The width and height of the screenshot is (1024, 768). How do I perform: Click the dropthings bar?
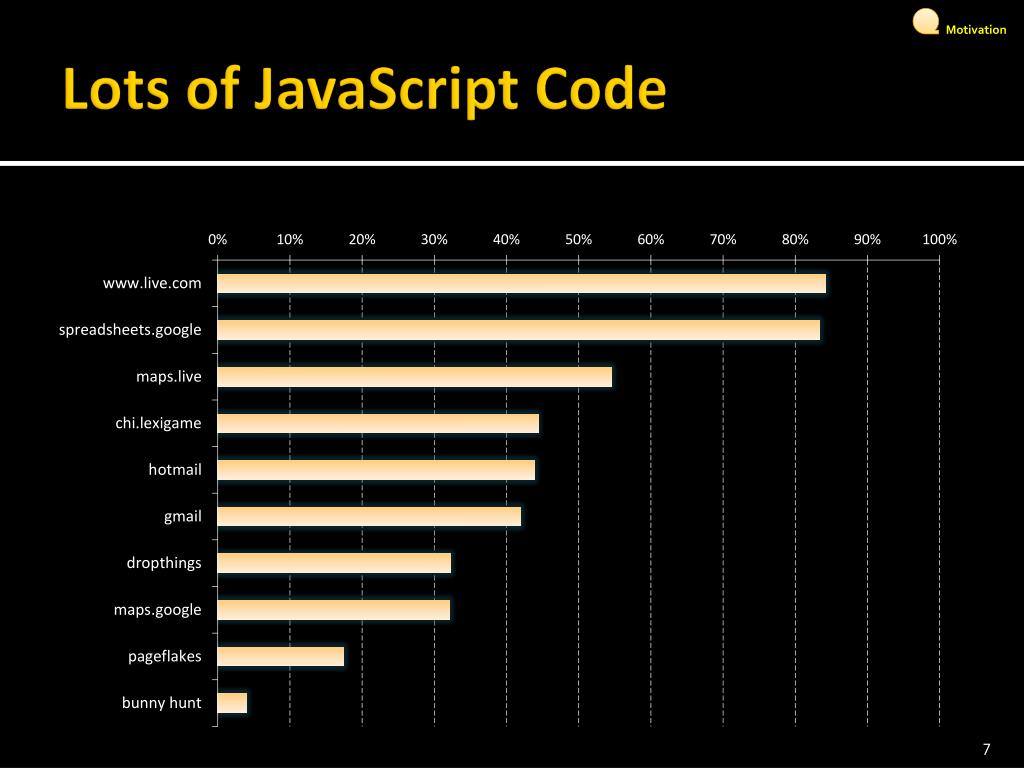coord(334,563)
